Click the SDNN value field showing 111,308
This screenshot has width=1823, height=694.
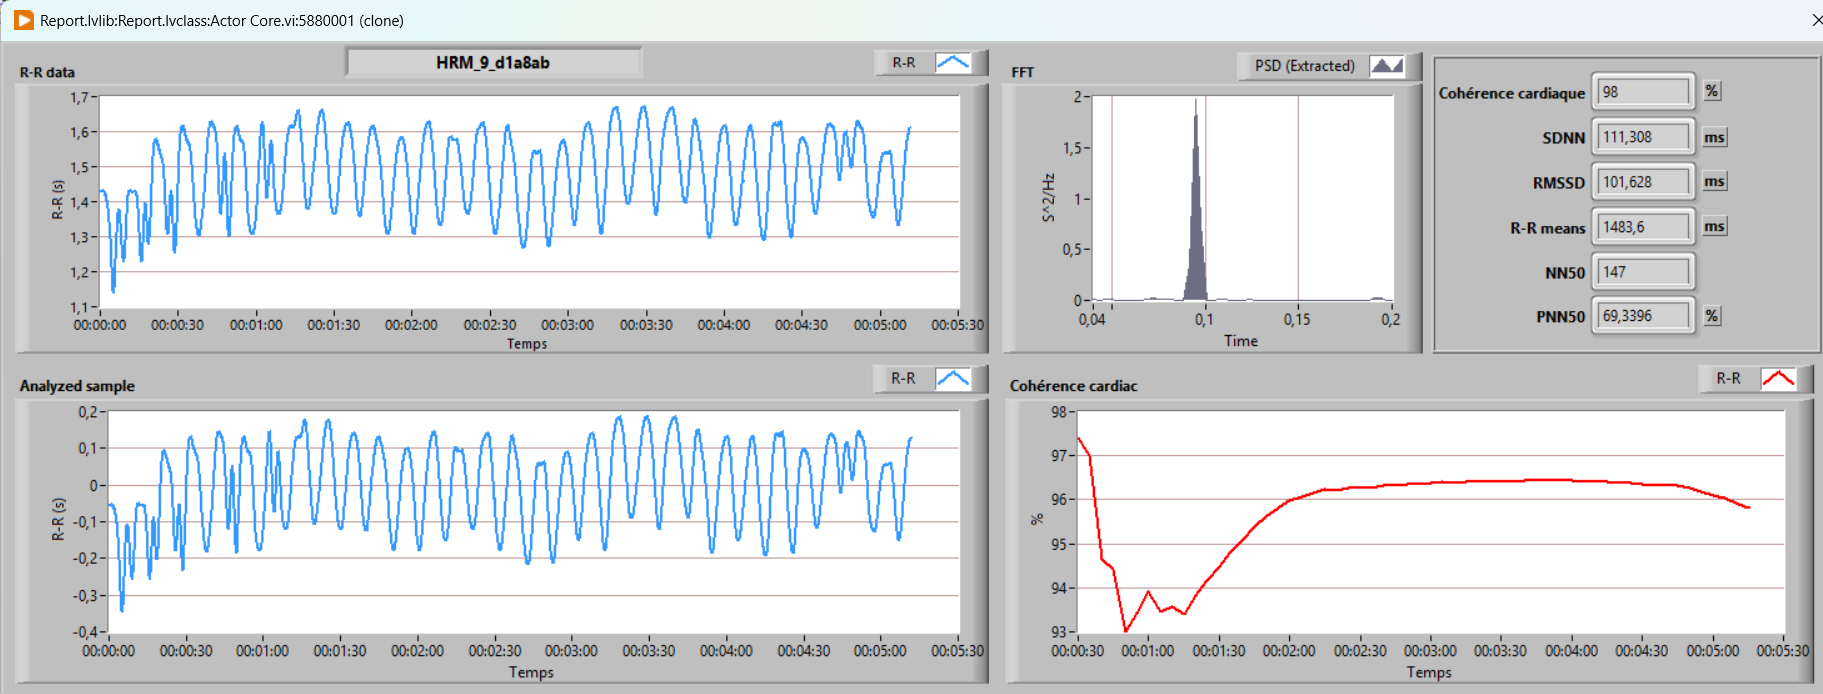pos(1643,137)
